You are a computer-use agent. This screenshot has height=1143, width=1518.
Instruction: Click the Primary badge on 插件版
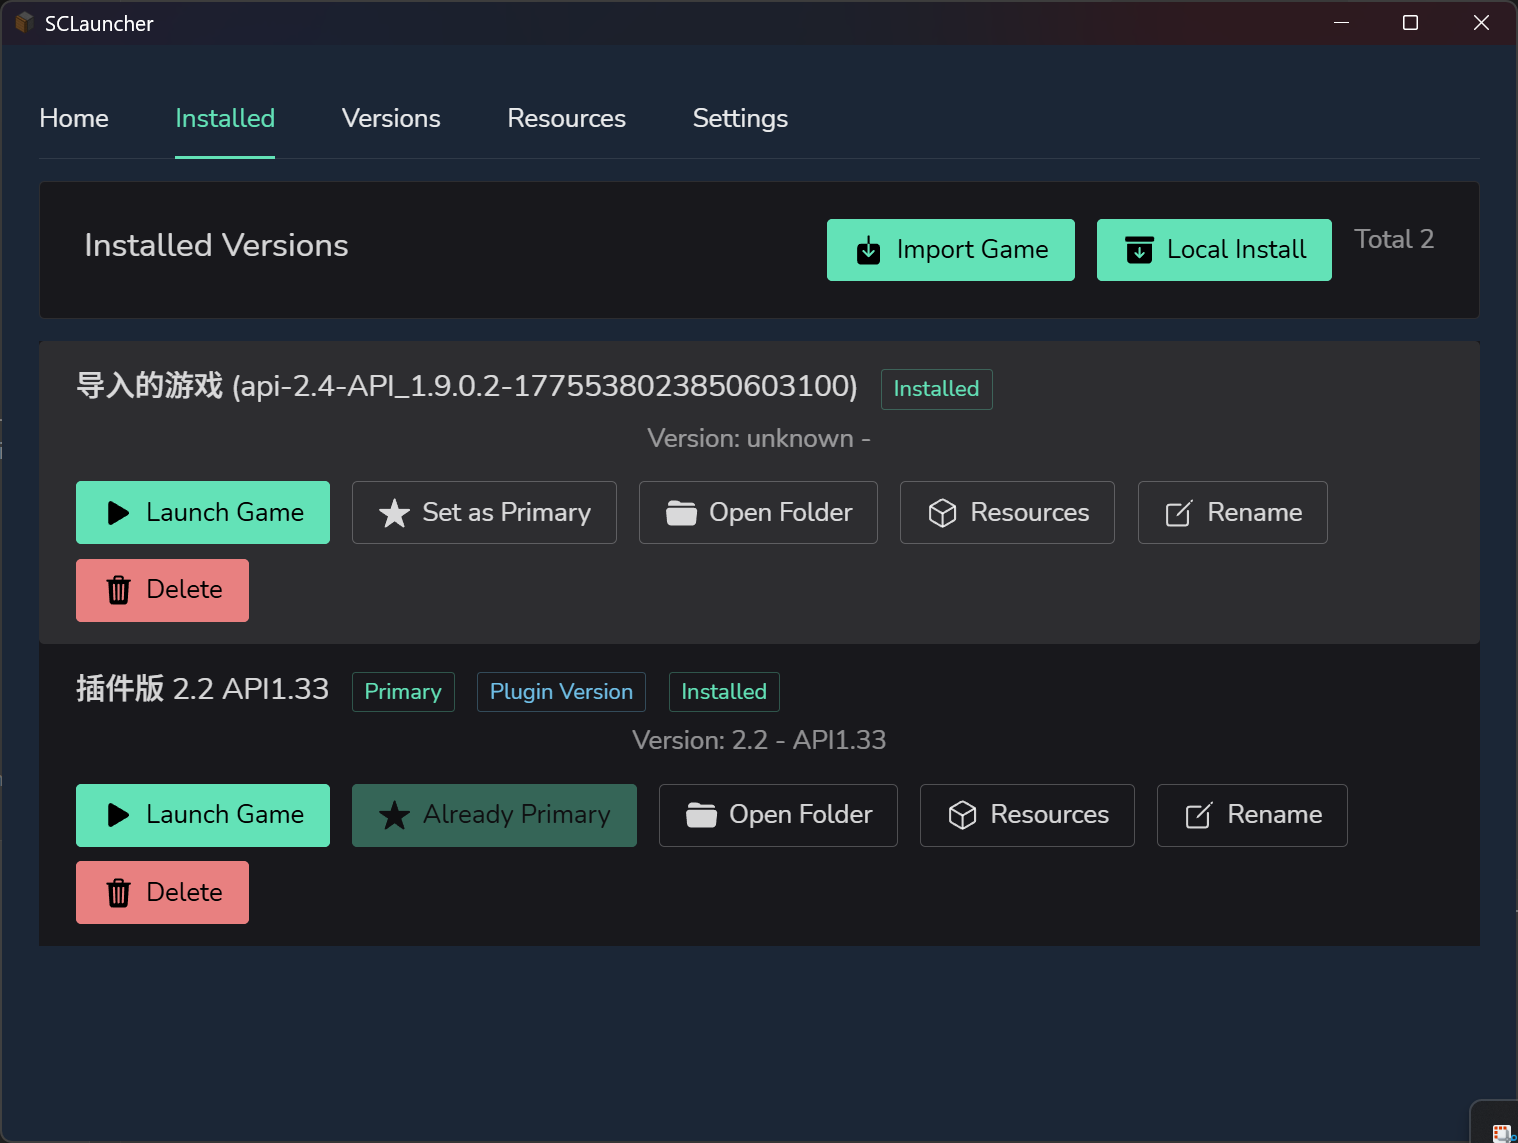(403, 692)
